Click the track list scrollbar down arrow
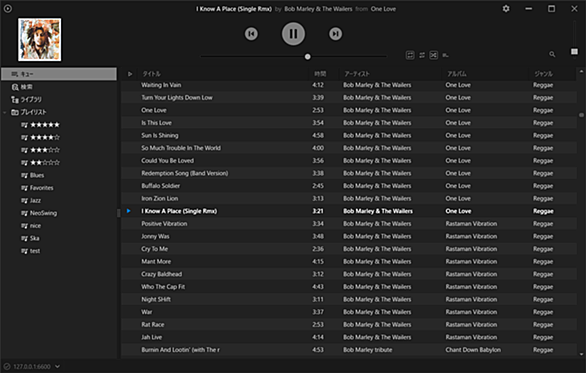This screenshot has height=373, width=586. click(581, 354)
